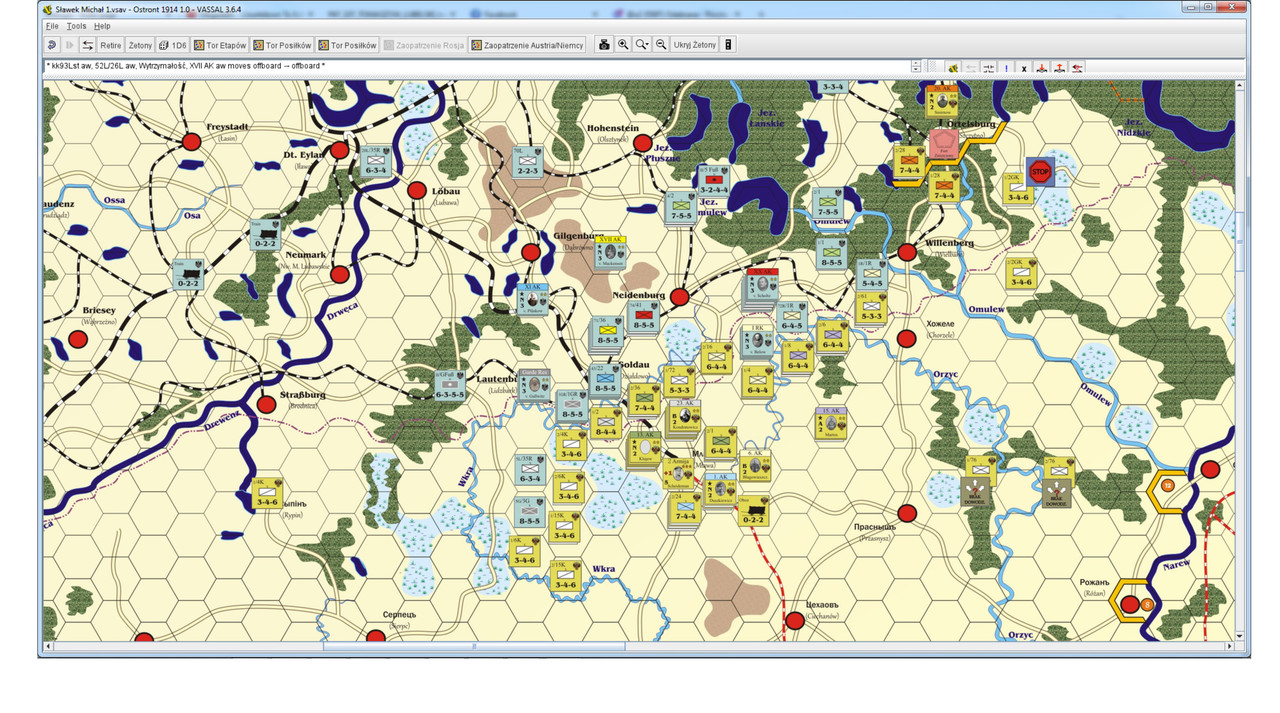Open Zaopatrzenie Austria/Niemcy chart

point(527,45)
